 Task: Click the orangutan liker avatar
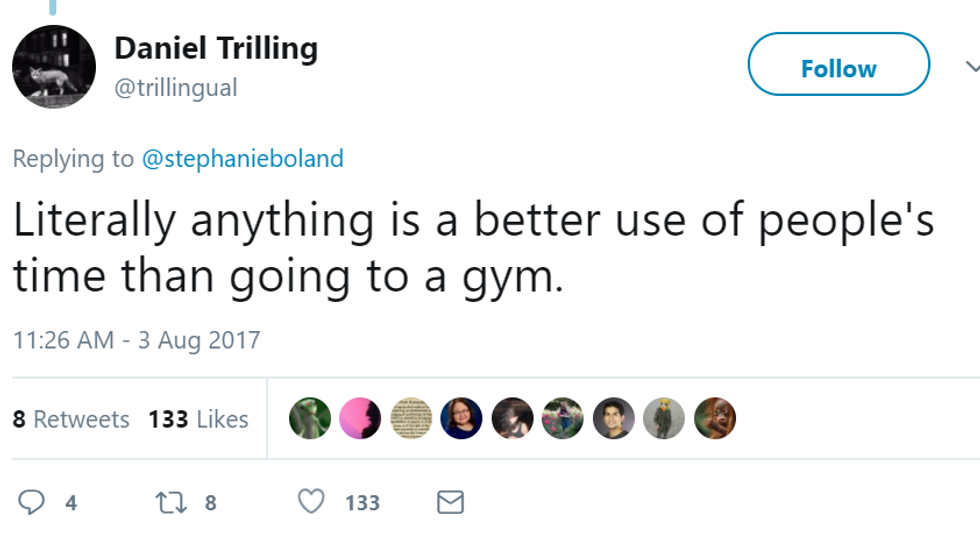click(x=715, y=419)
